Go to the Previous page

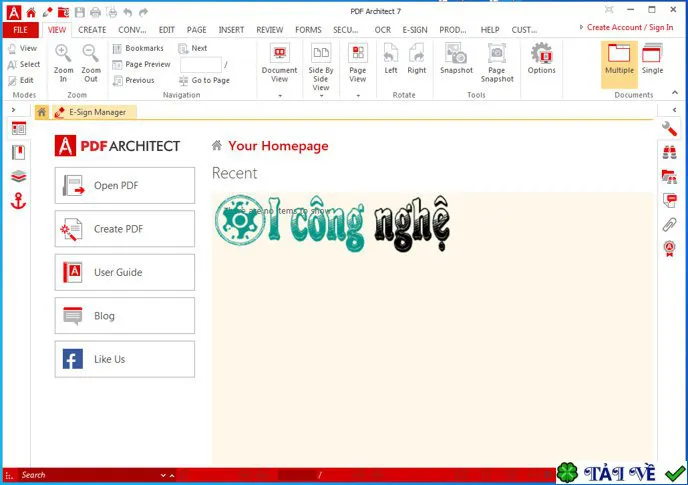pyautogui.click(x=133, y=80)
